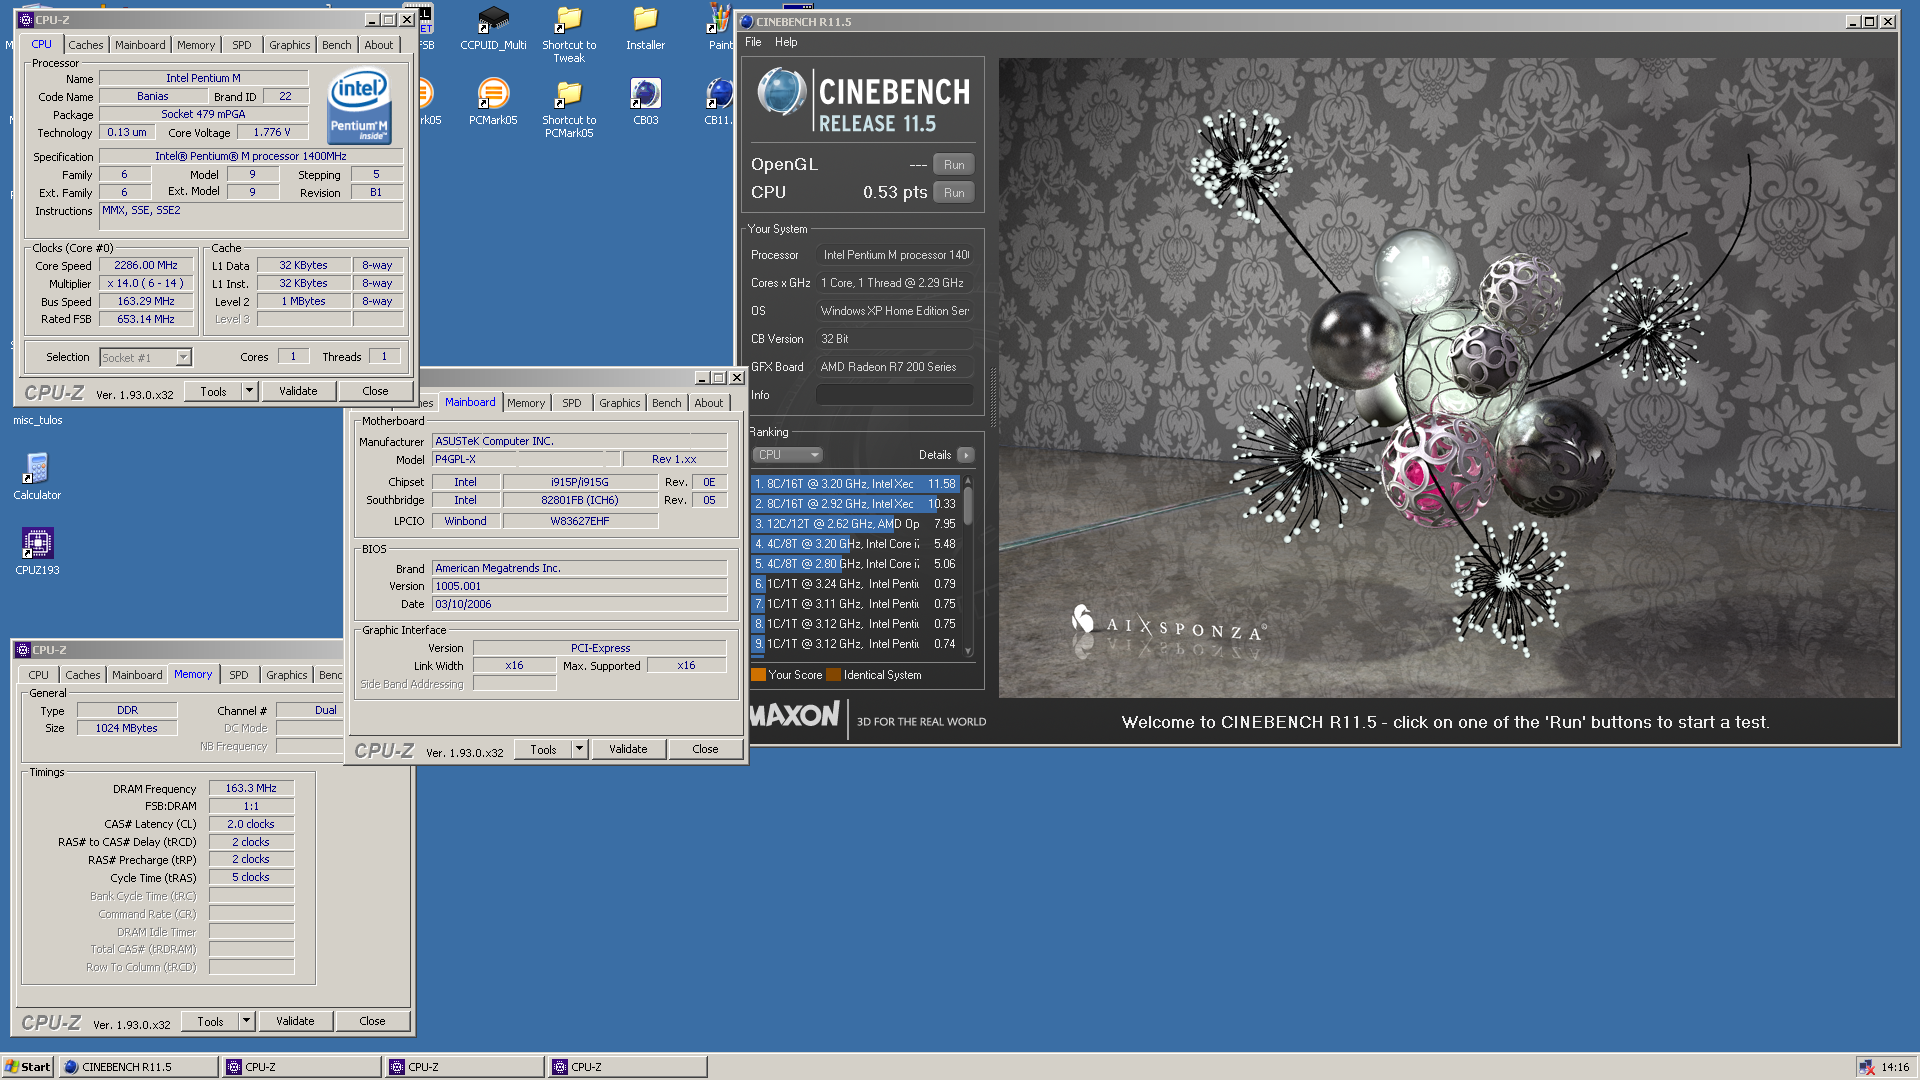Open the SPD tab in top CPU-Z
Viewport: 1920px width, 1080px height.
[242, 45]
